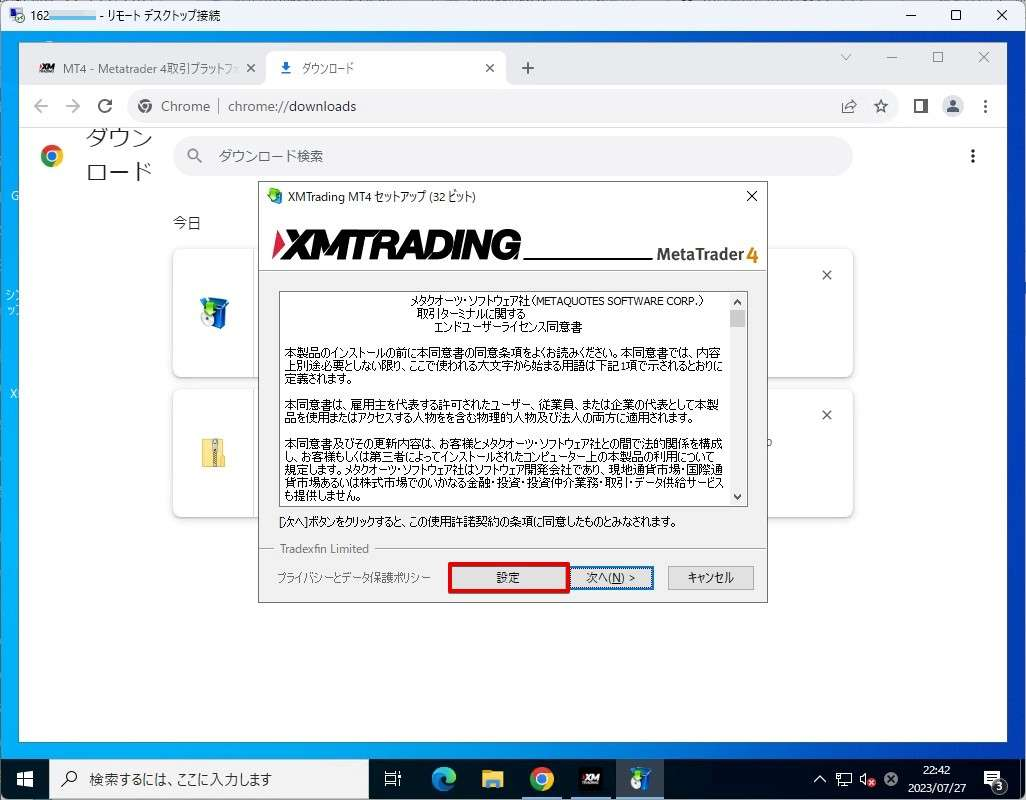The height and width of the screenshot is (800, 1026).
Task: Open the clock showing 22:42
Action: pyautogui.click(x=936, y=779)
